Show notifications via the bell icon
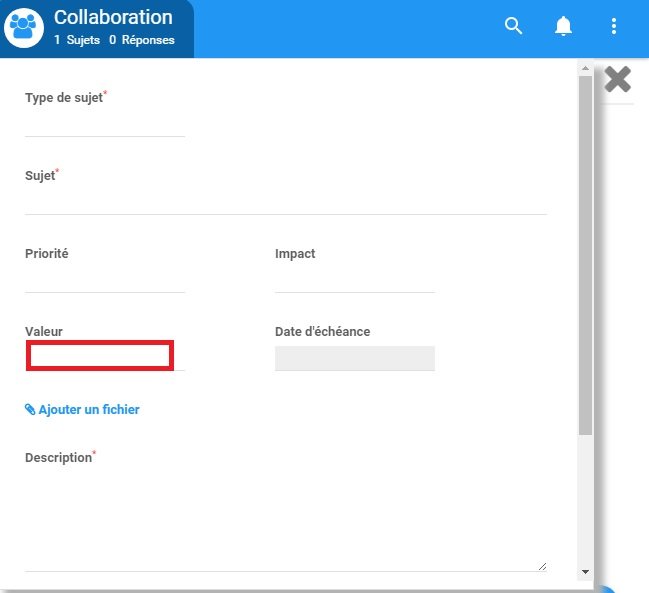Image resolution: width=649 pixels, height=593 pixels. 564,27
